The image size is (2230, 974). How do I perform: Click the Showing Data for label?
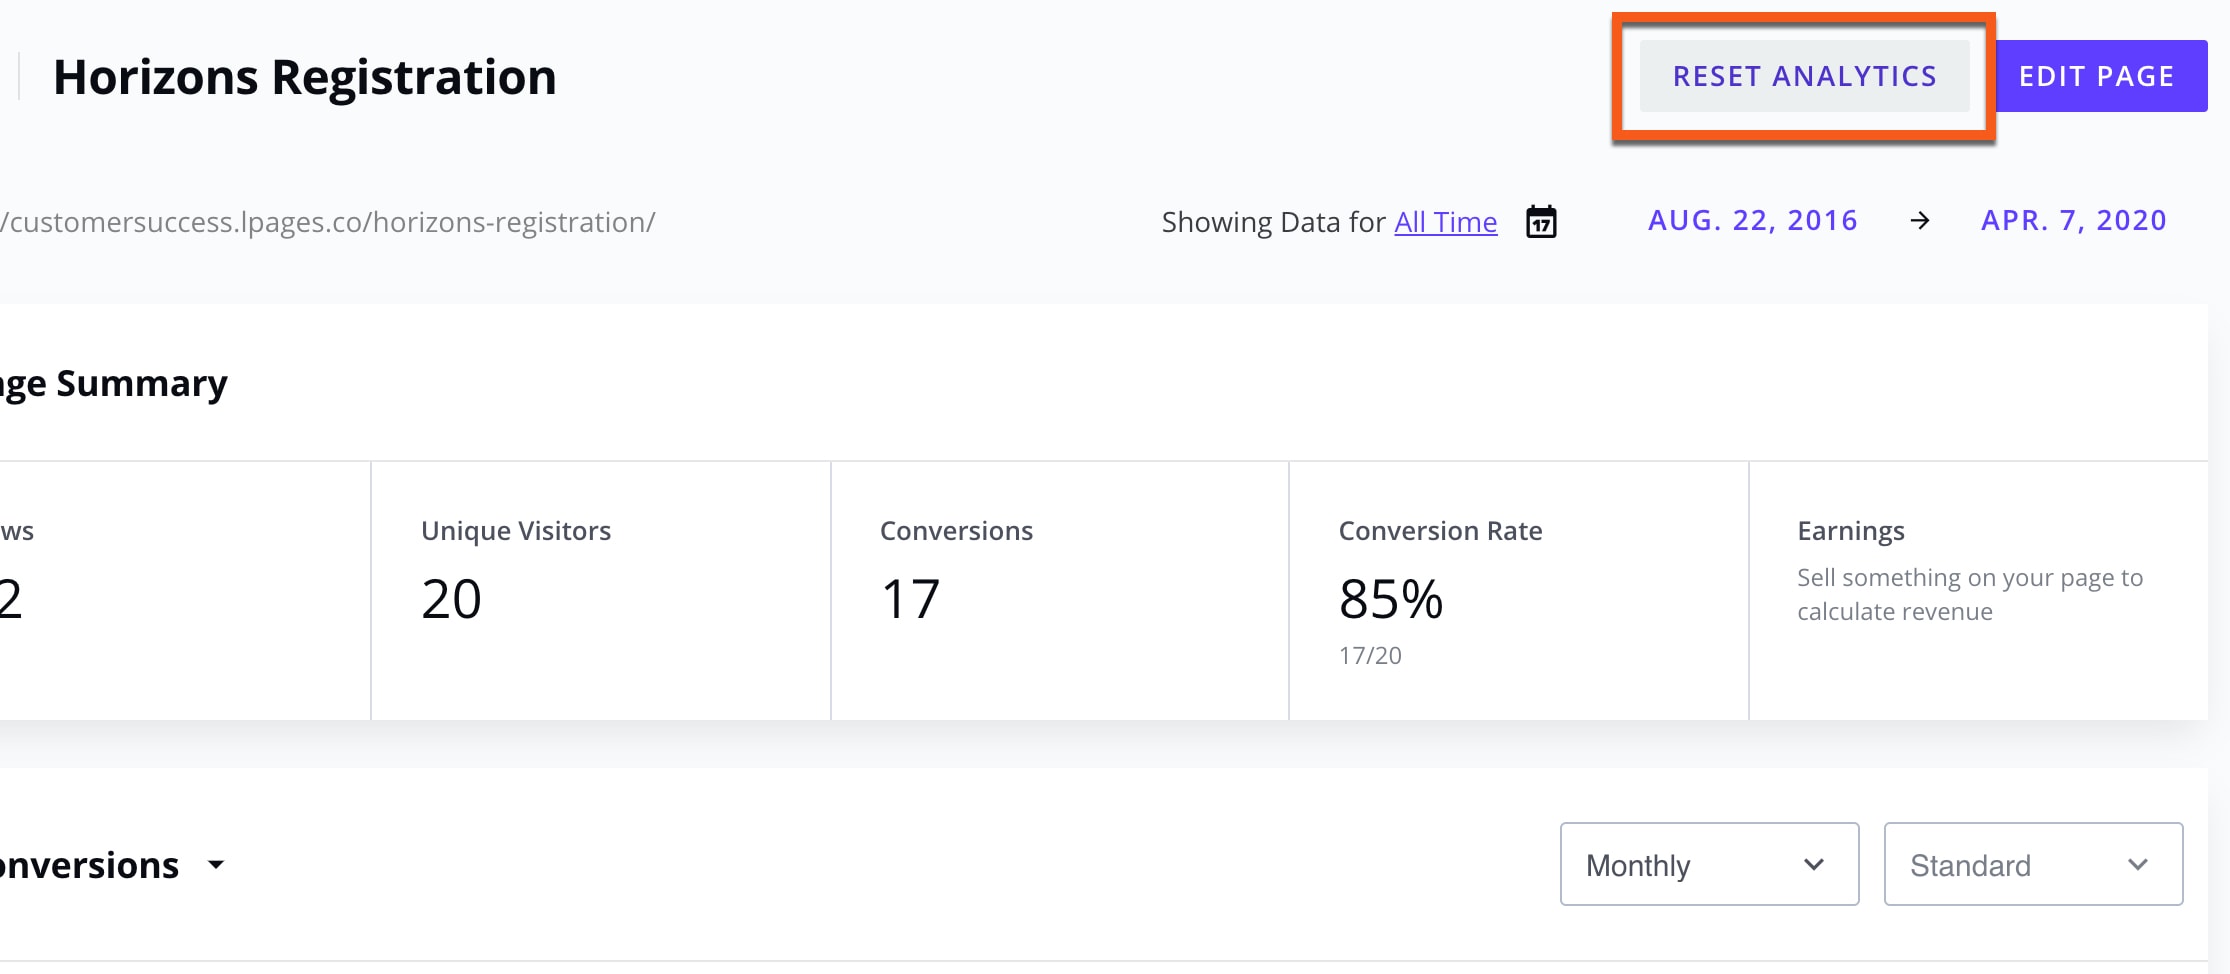point(1273,222)
